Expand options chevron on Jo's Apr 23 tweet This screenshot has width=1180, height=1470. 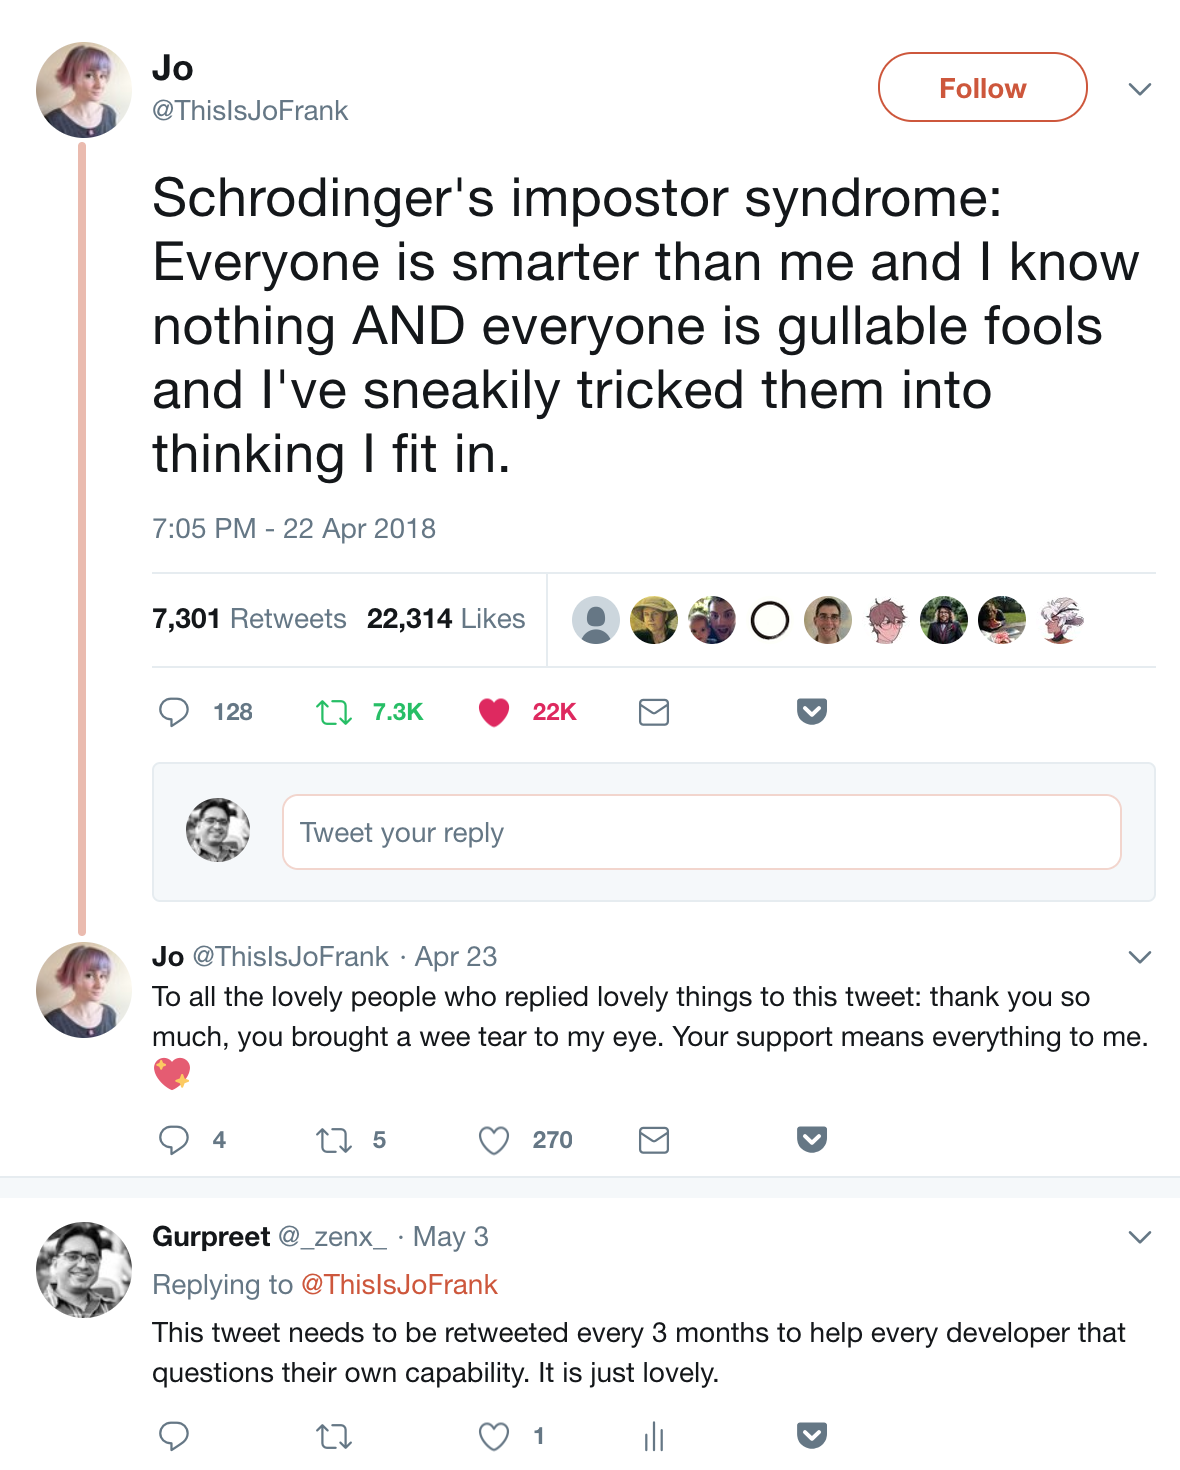[x=1140, y=957]
